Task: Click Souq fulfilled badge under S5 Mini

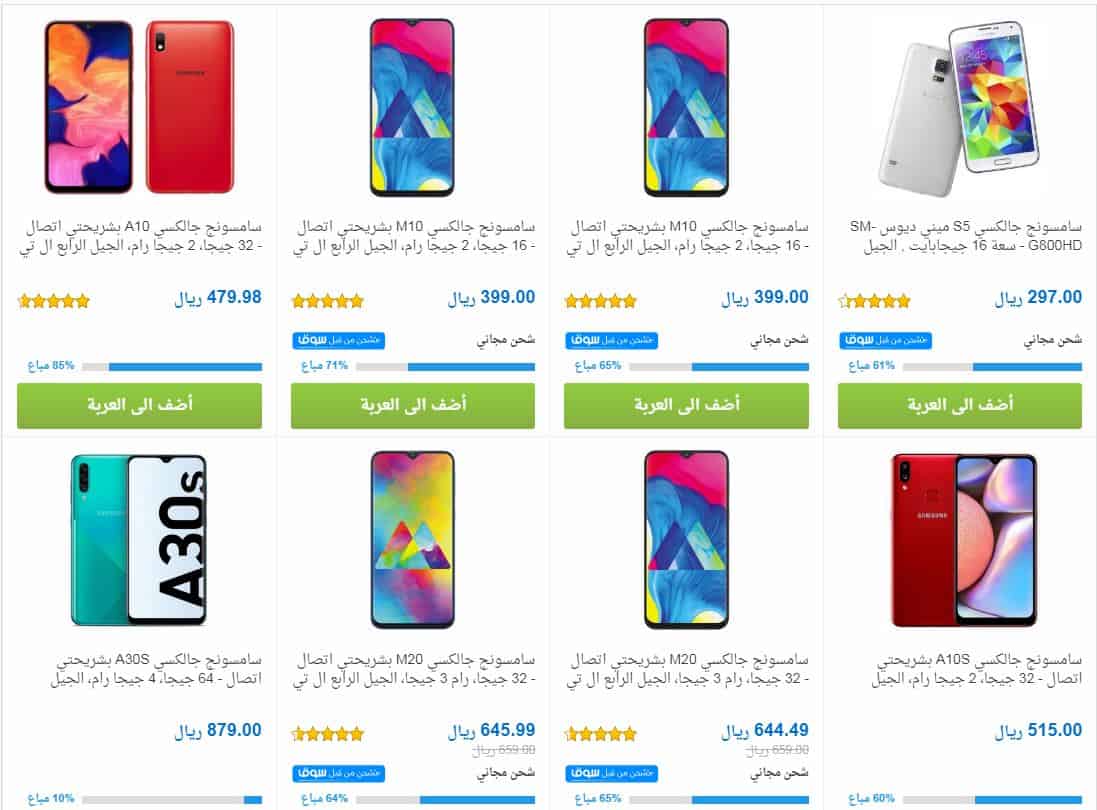Action: coord(885,340)
